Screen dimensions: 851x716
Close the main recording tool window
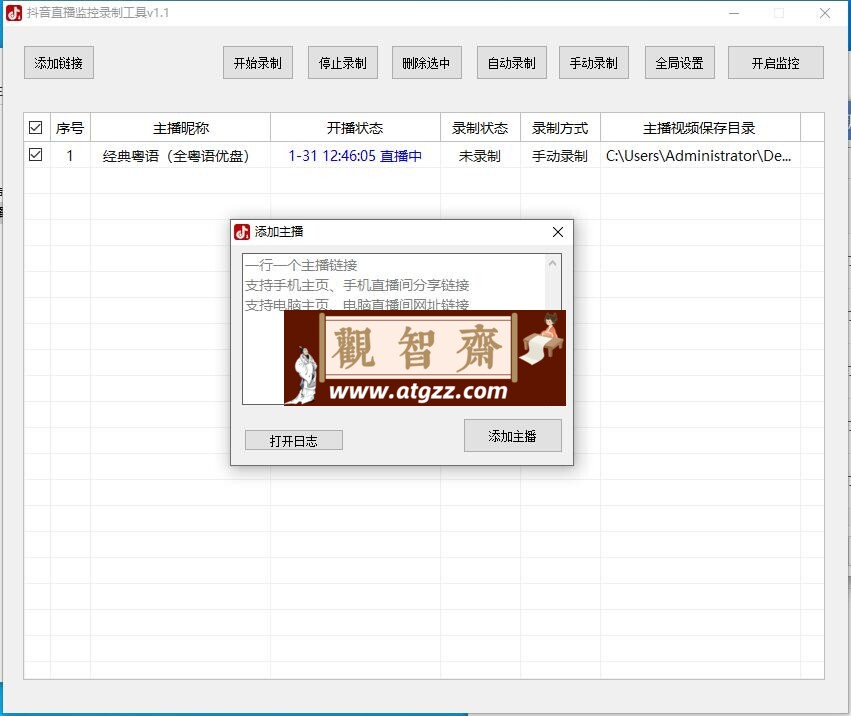pyautogui.click(x=825, y=13)
